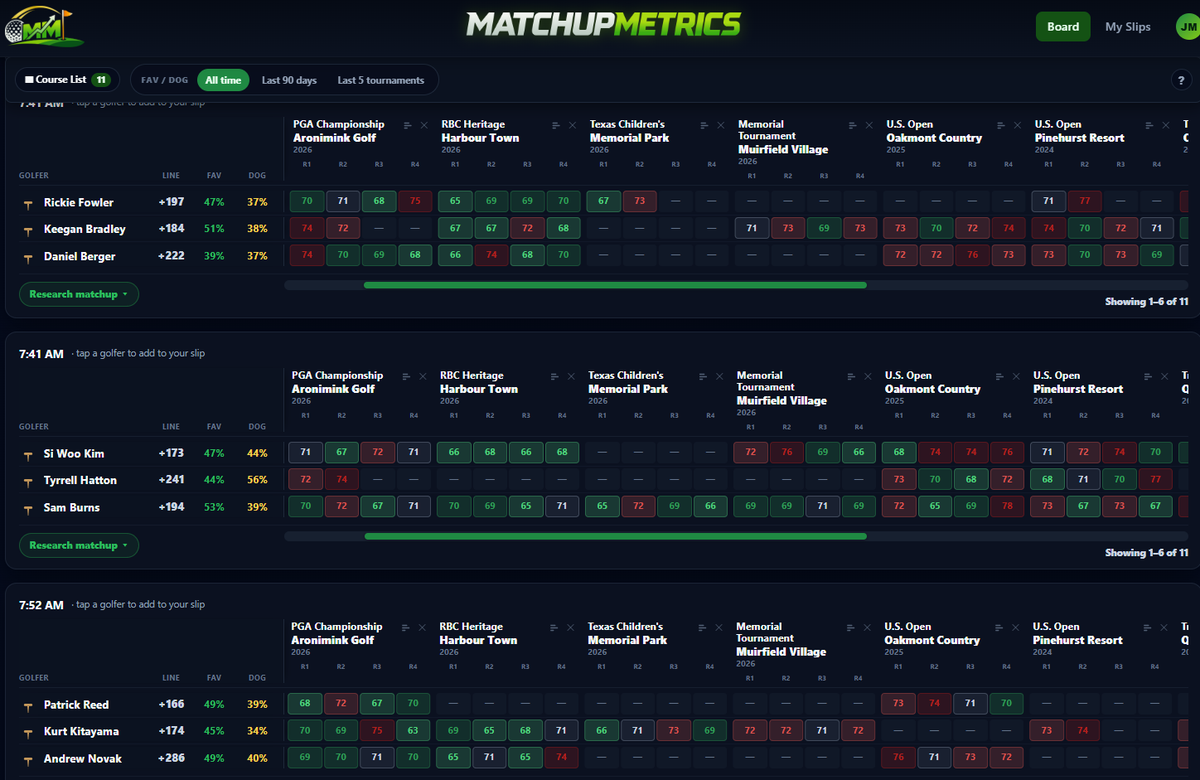Add Tyrrell Hatton to your slip
Screen dimensions: 1200x780
pyautogui.click(x=80, y=481)
